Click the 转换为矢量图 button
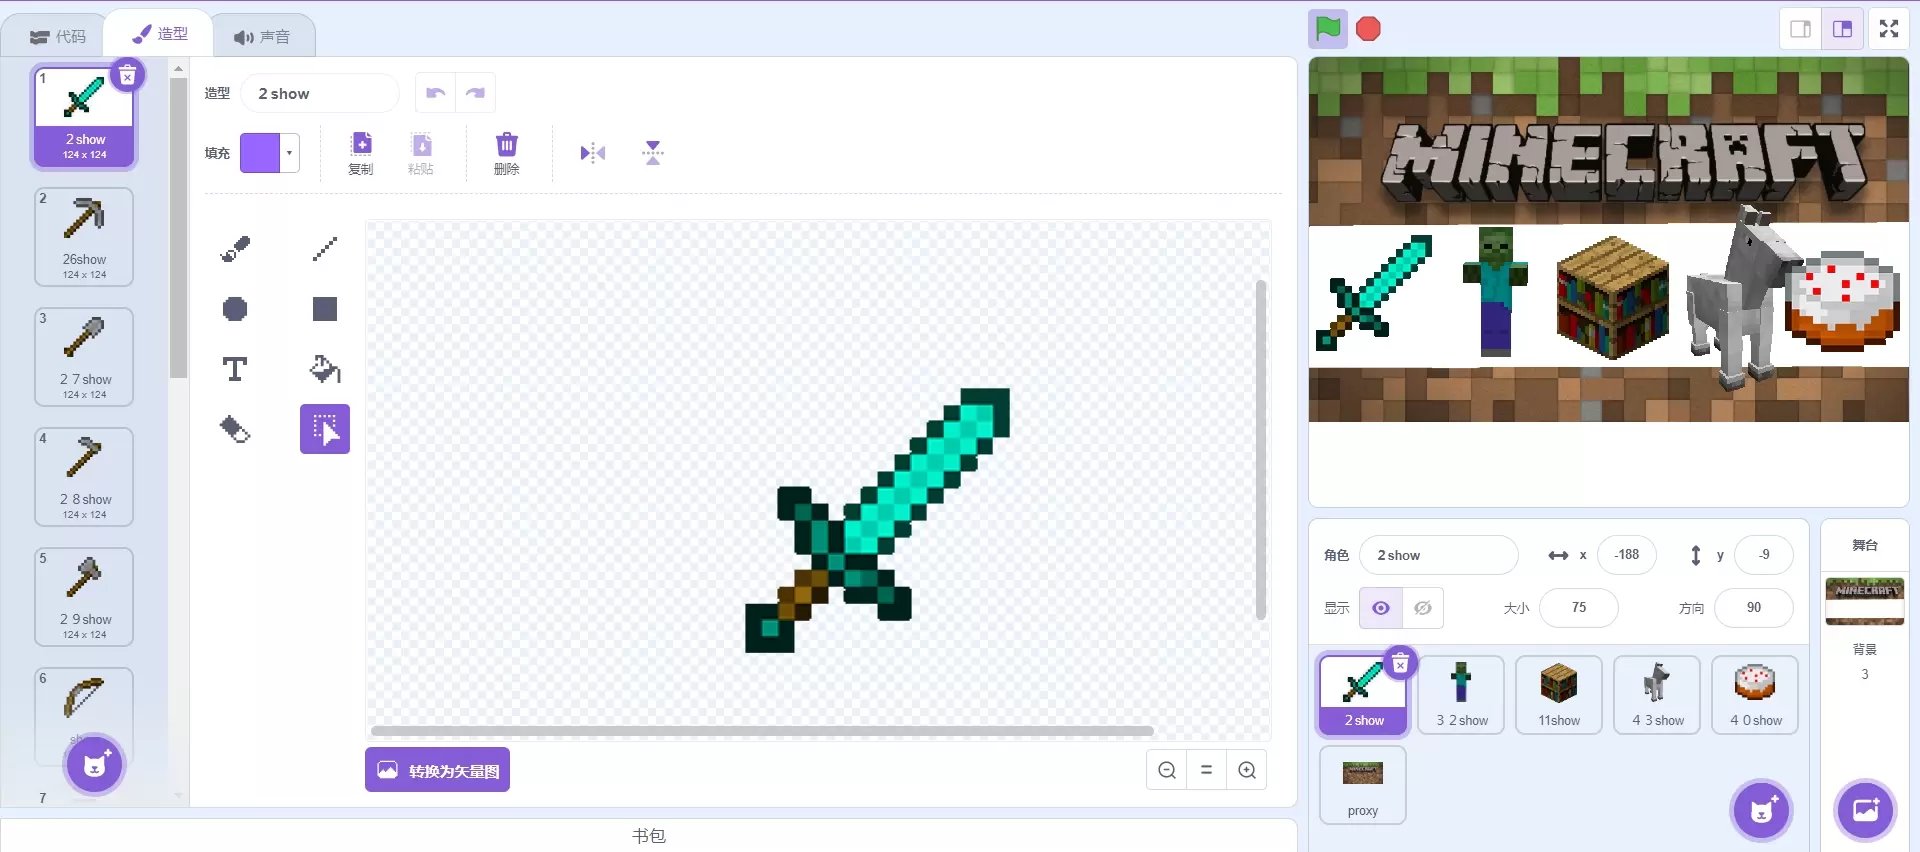This screenshot has width=1920, height=852. coord(437,770)
